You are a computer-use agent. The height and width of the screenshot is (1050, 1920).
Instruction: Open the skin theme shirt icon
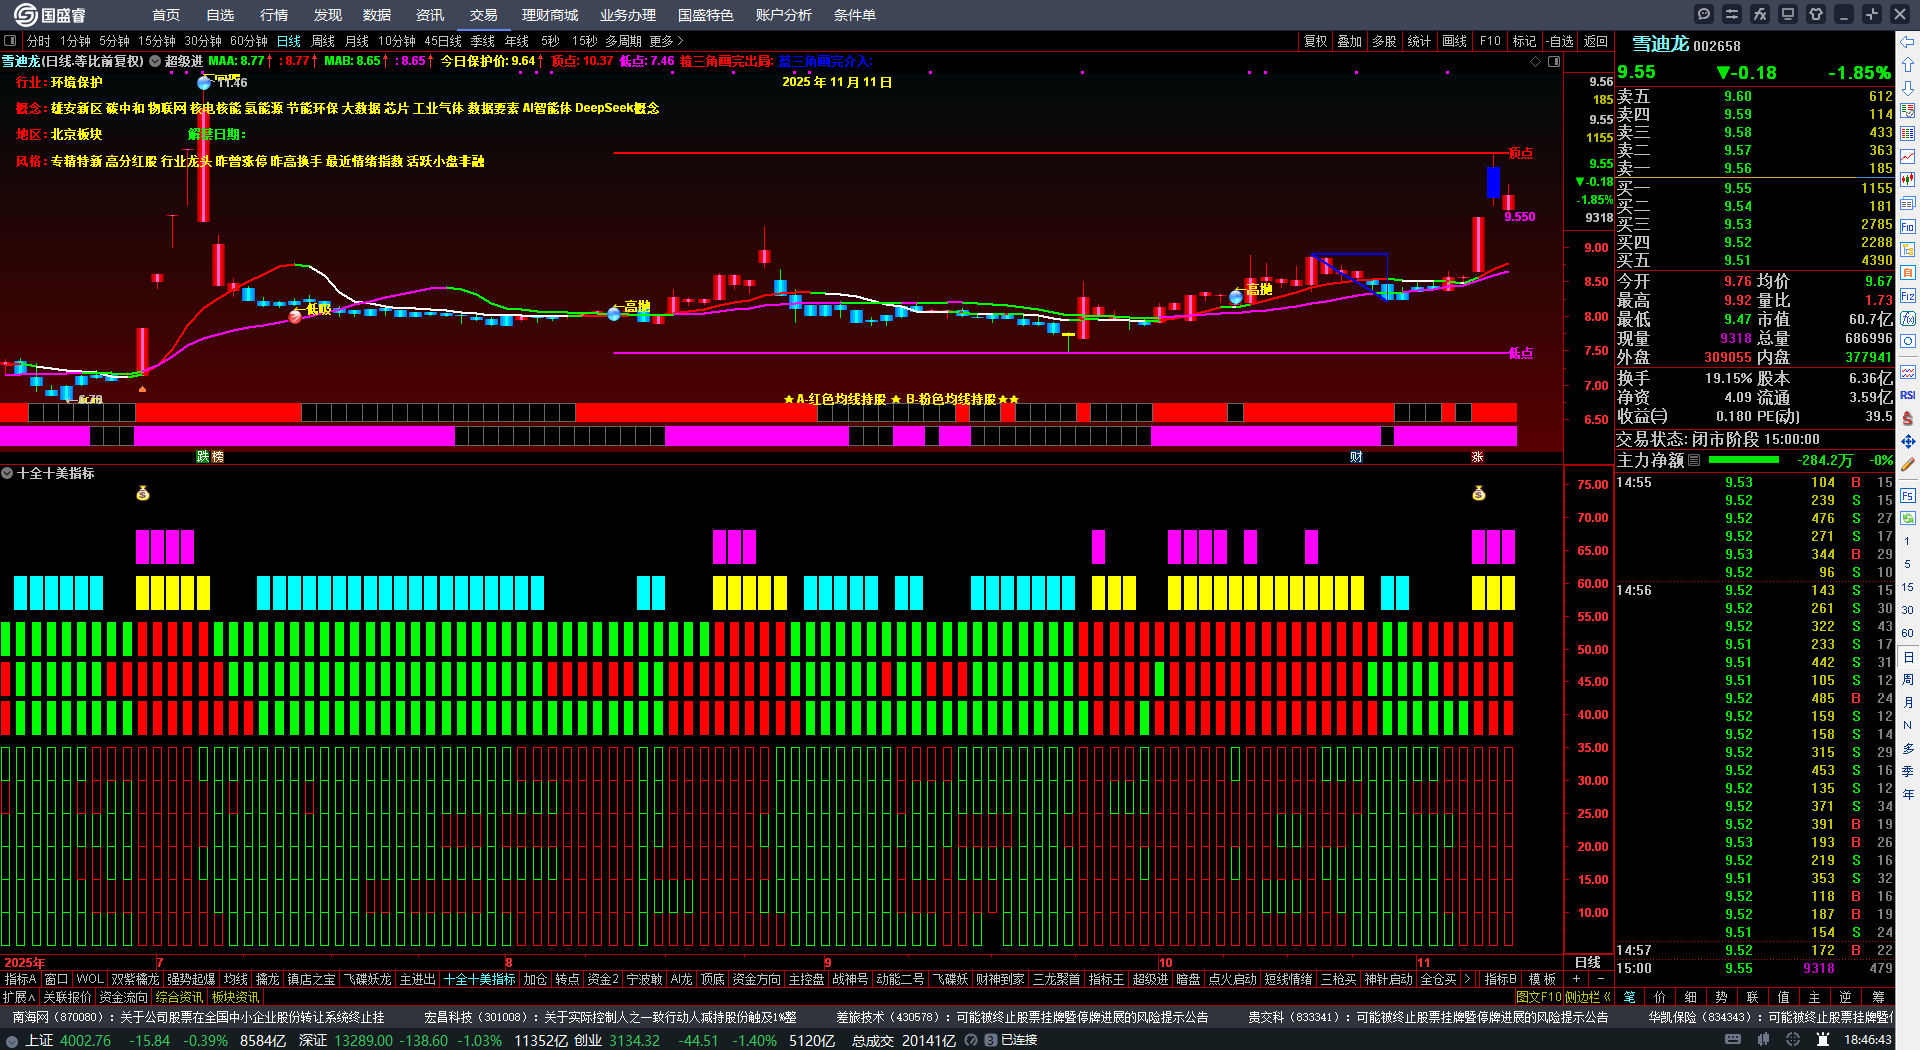(x=1816, y=14)
